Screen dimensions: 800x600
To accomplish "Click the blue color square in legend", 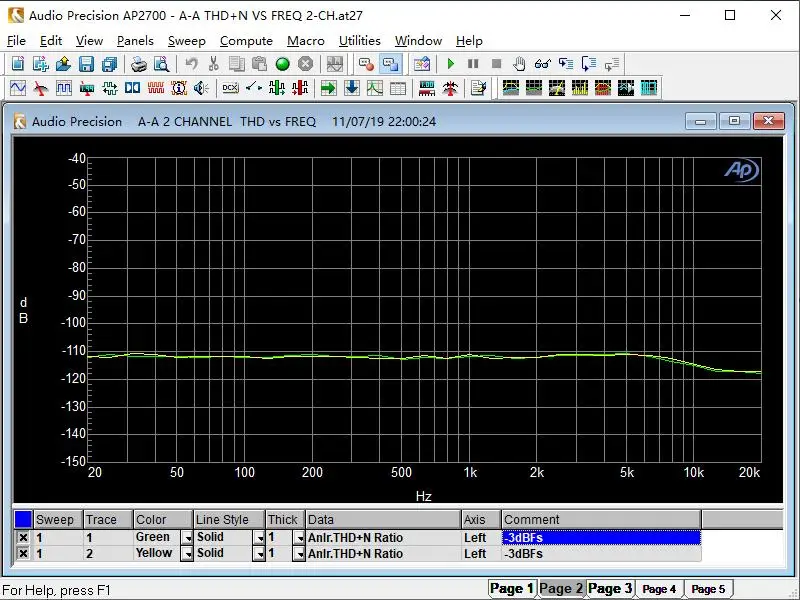I will point(23,519).
